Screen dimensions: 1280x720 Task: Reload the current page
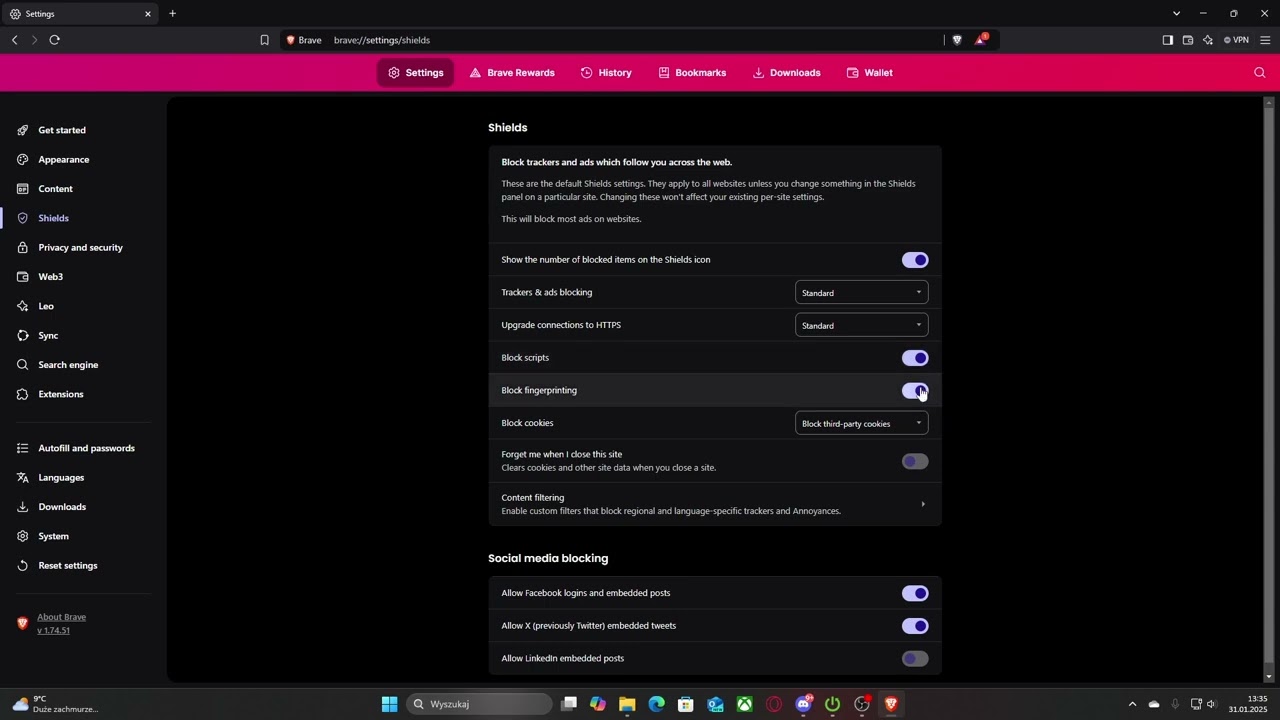click(x=54, y=40)
